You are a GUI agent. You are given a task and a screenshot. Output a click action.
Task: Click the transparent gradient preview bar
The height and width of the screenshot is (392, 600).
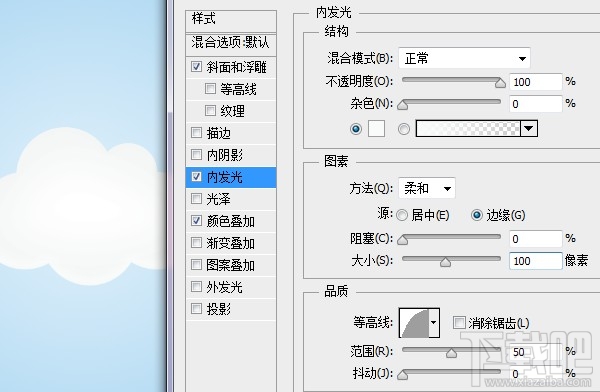(468, 128)
